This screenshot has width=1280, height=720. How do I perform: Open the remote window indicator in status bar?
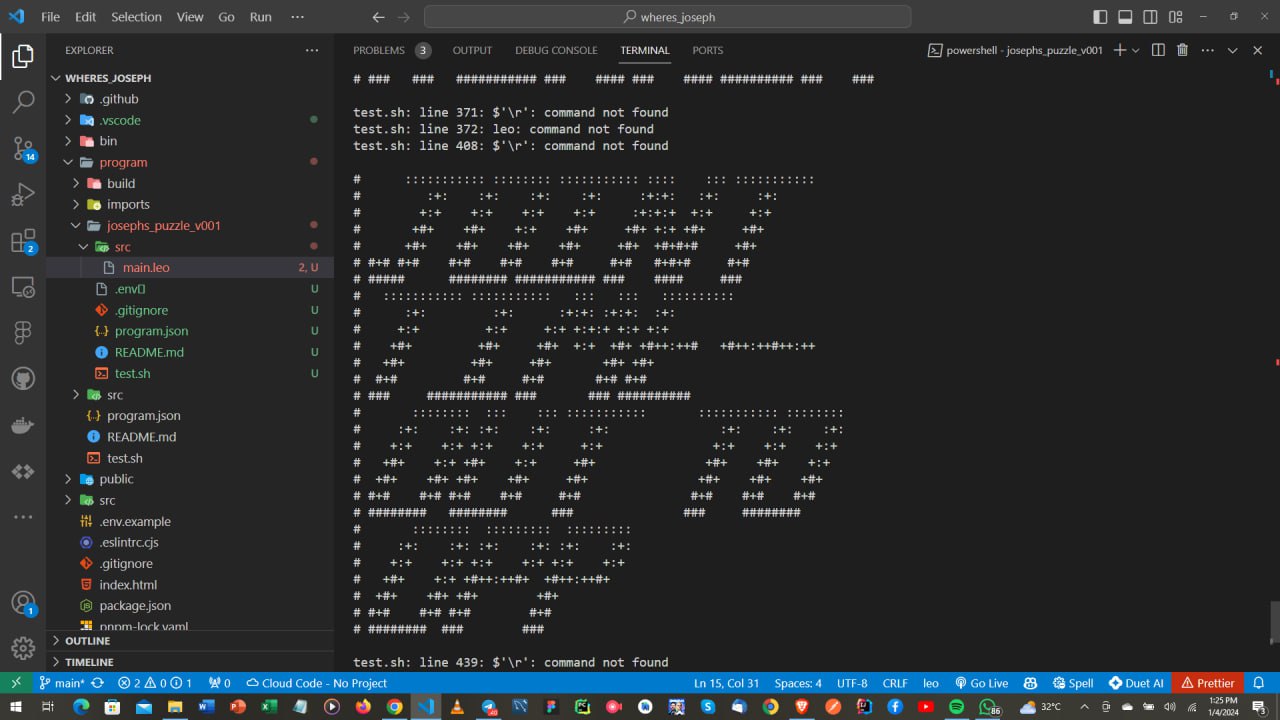point(16,683)
